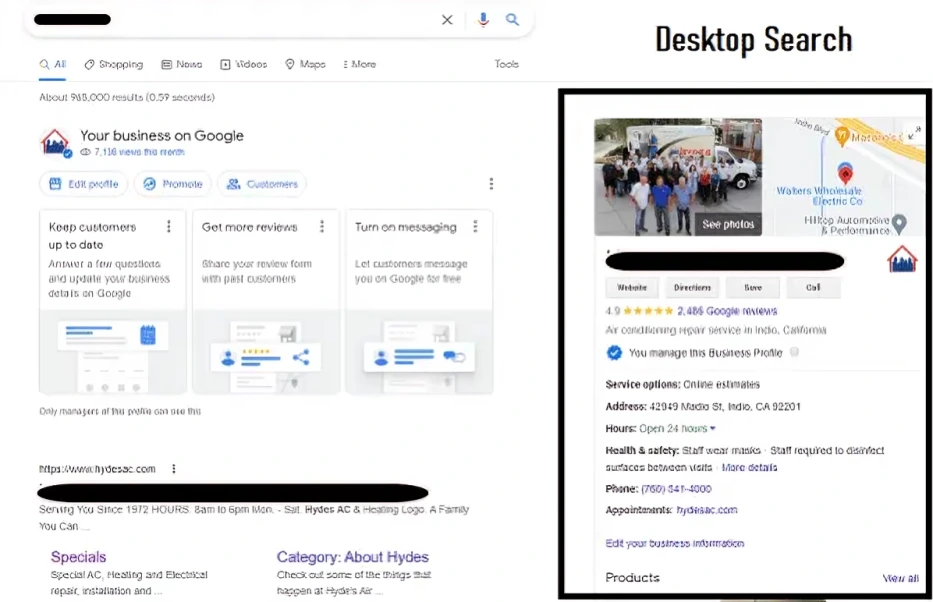Open the search Tools options
Image resolution: width=933 pixels, height=602 pixels.
pos(506,64)
